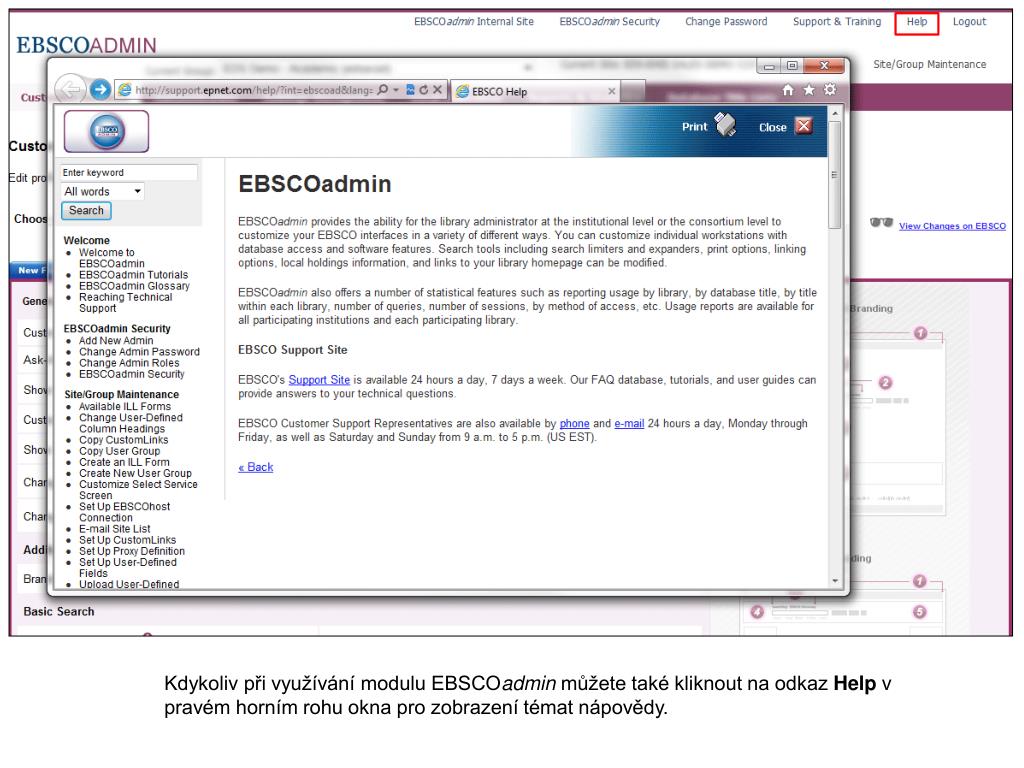1024x768 pixels.
Task: Open Available ILL Forms topic
Action: pos(125,406)
